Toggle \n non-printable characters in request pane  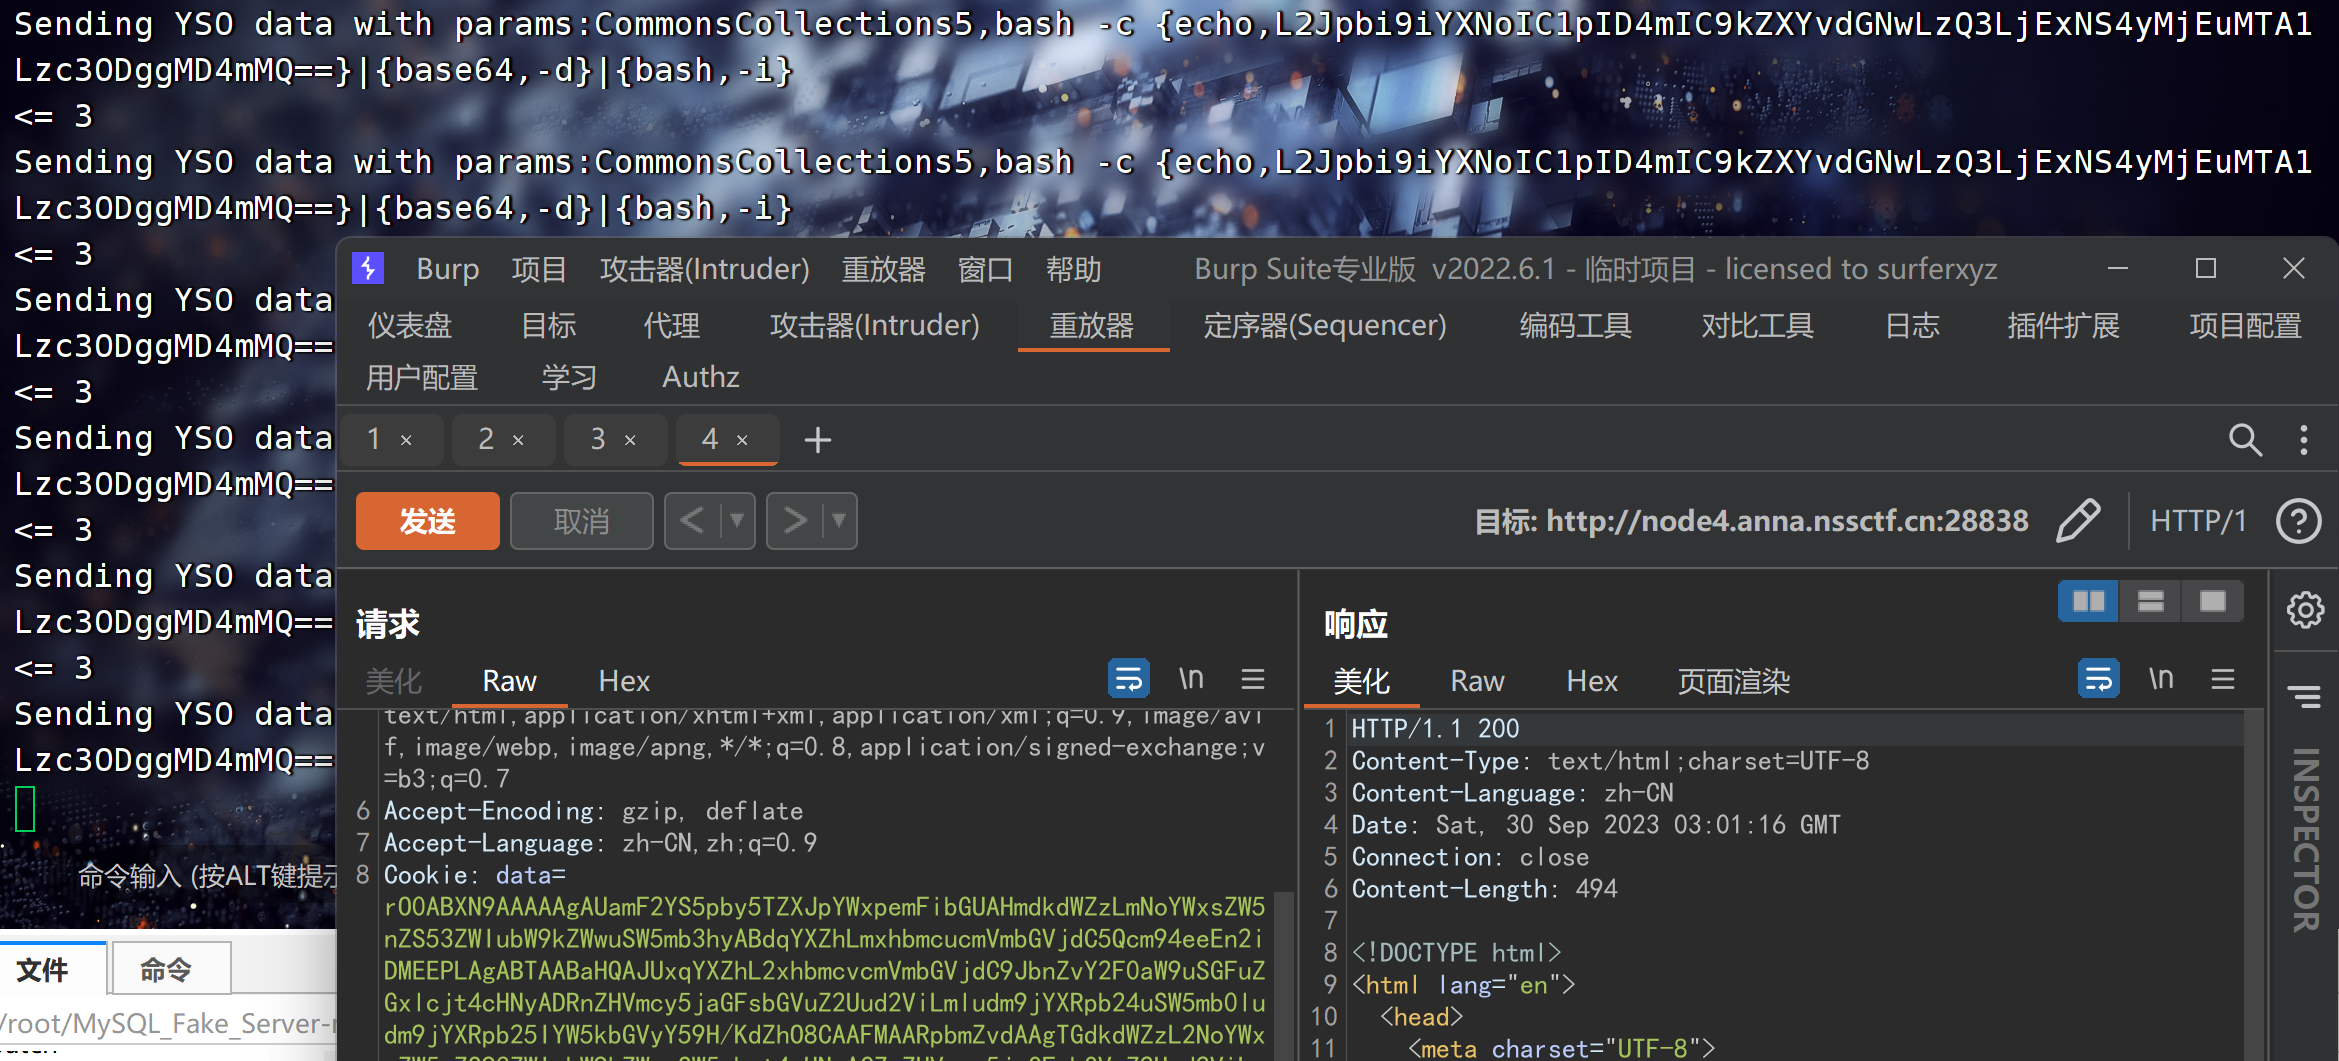click(1191, 679)
